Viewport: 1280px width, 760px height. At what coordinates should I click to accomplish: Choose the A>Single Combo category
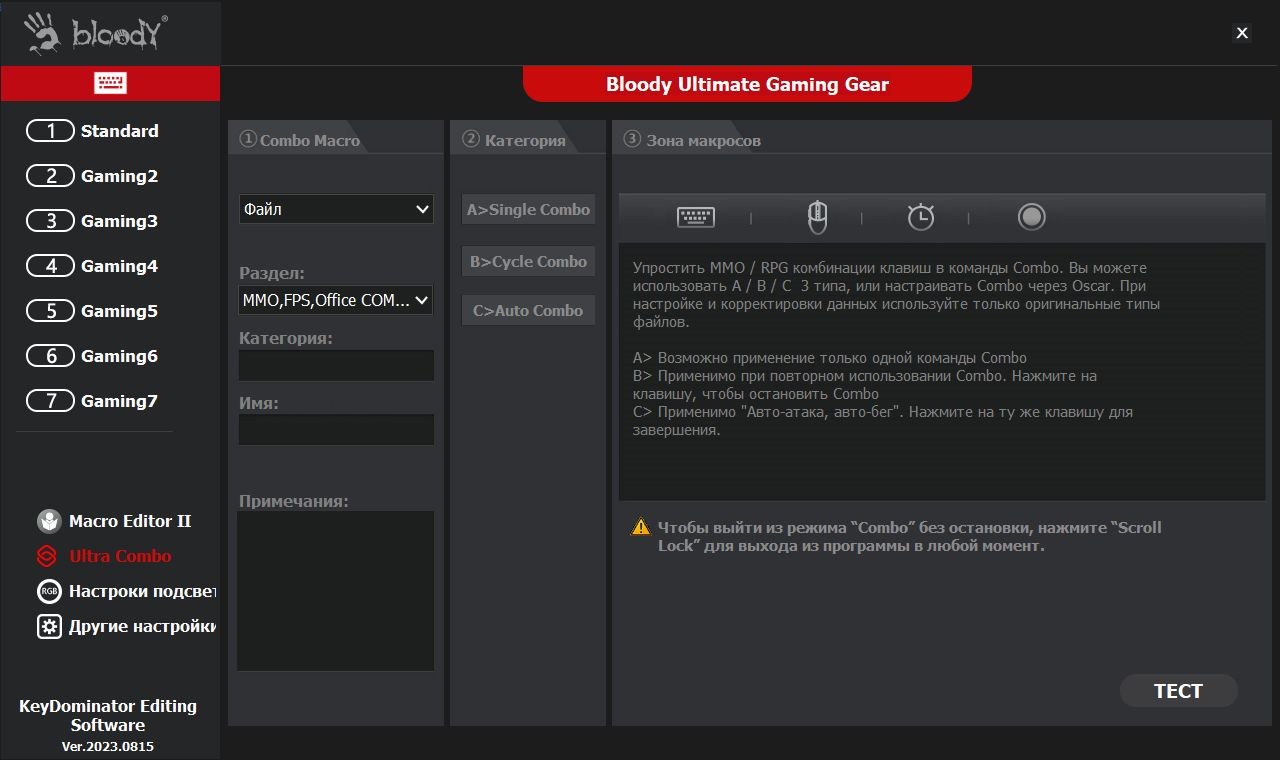pyautogui.click(x=528, y=210)
